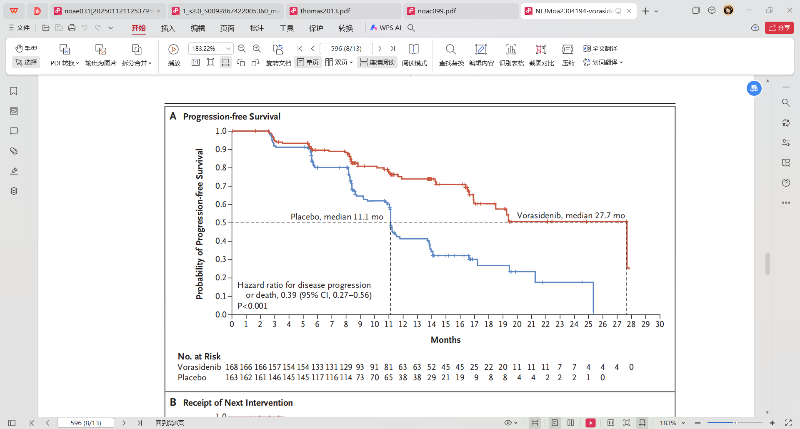Expand the quick access toolbar chevron
The image size is (800, 429).
click(111, 28)
